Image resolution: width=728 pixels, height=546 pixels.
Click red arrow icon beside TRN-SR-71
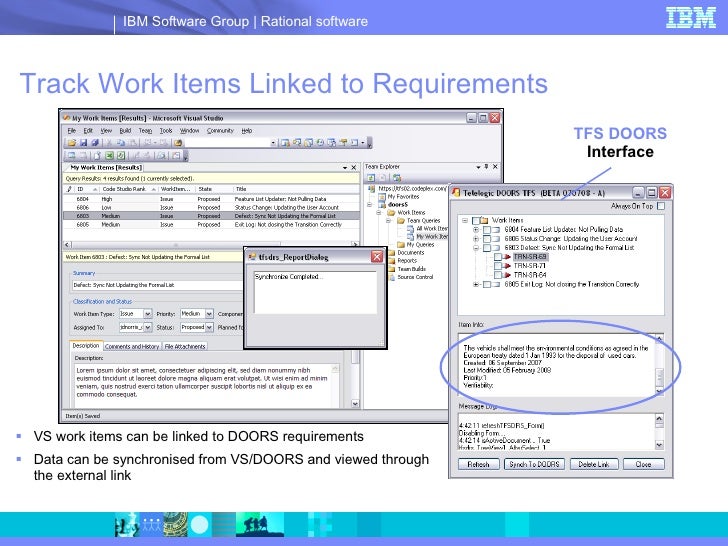(x=507, y=266)
